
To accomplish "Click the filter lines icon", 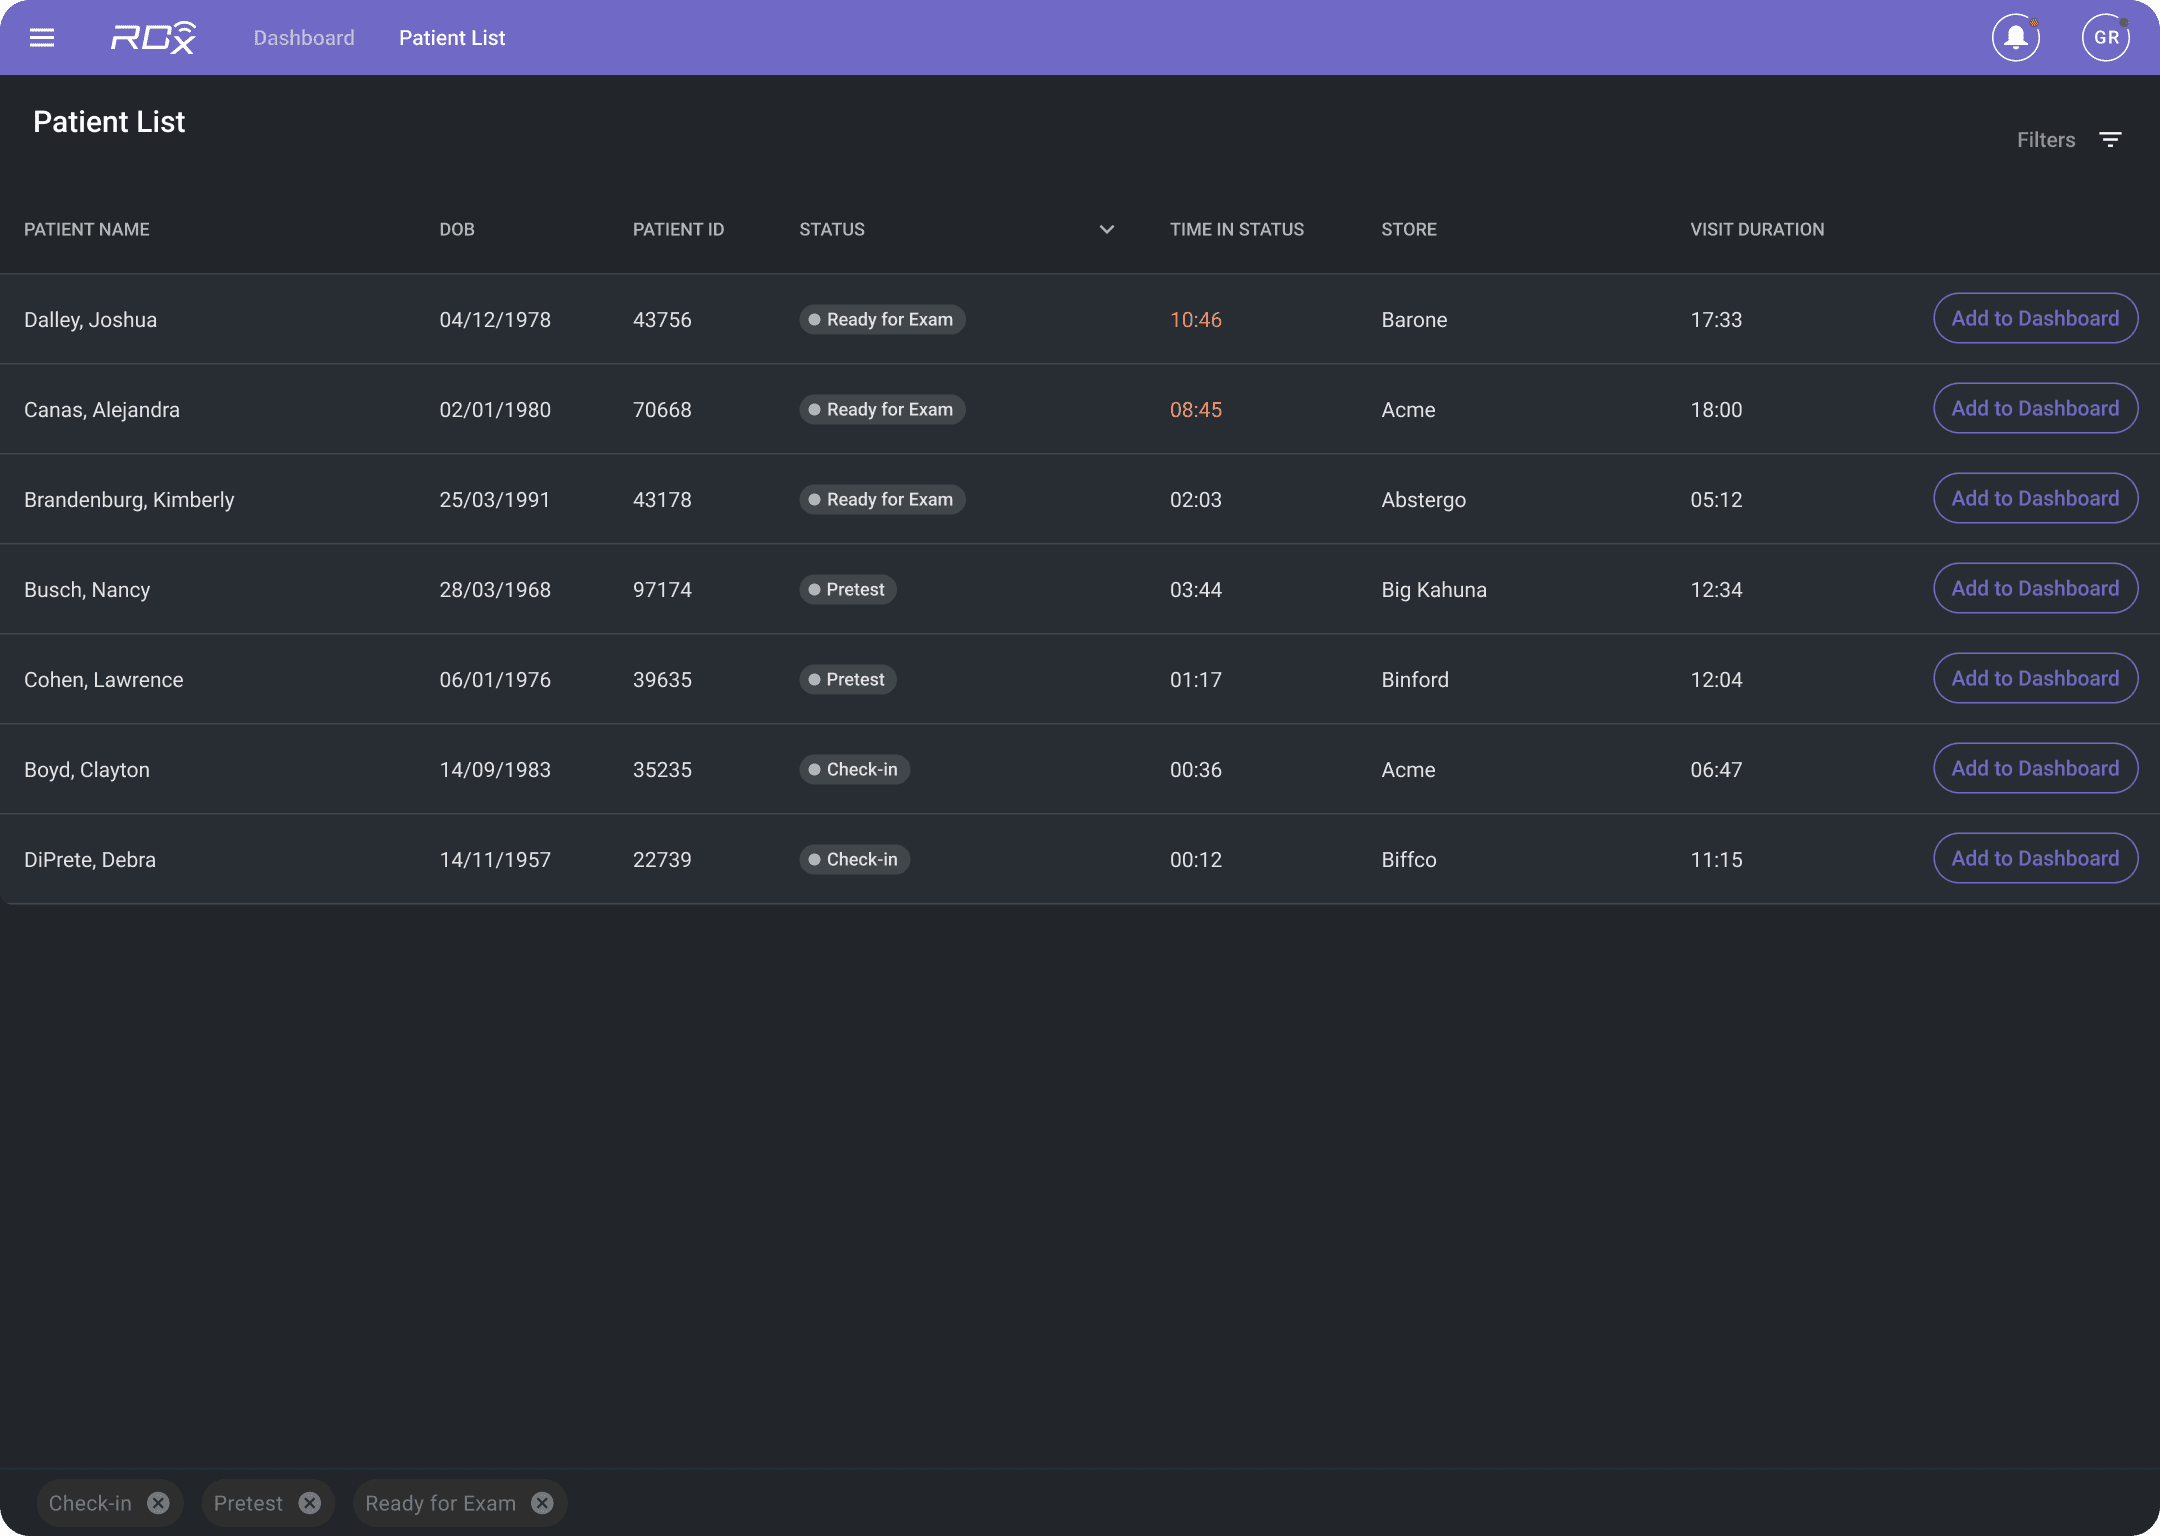I will [x=2110, y=140].
